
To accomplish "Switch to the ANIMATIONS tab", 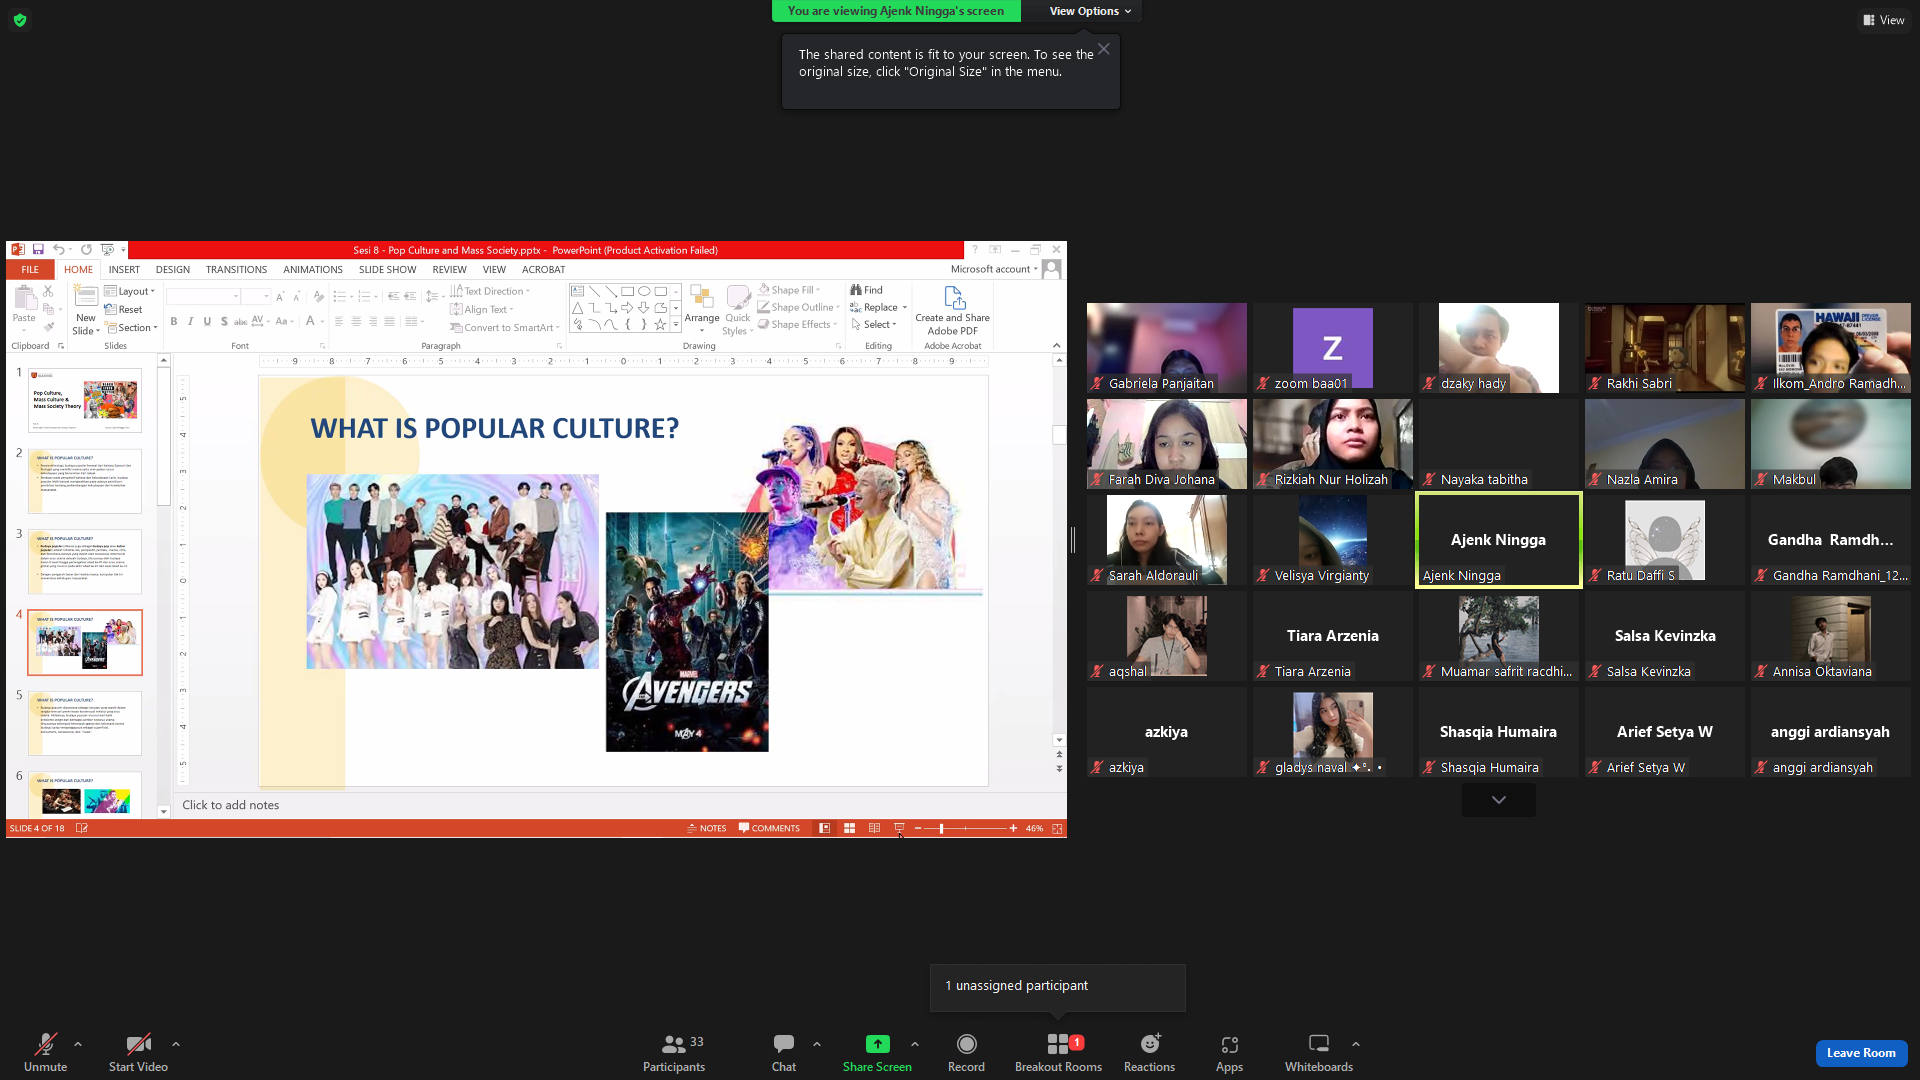I will pos(313,269).
